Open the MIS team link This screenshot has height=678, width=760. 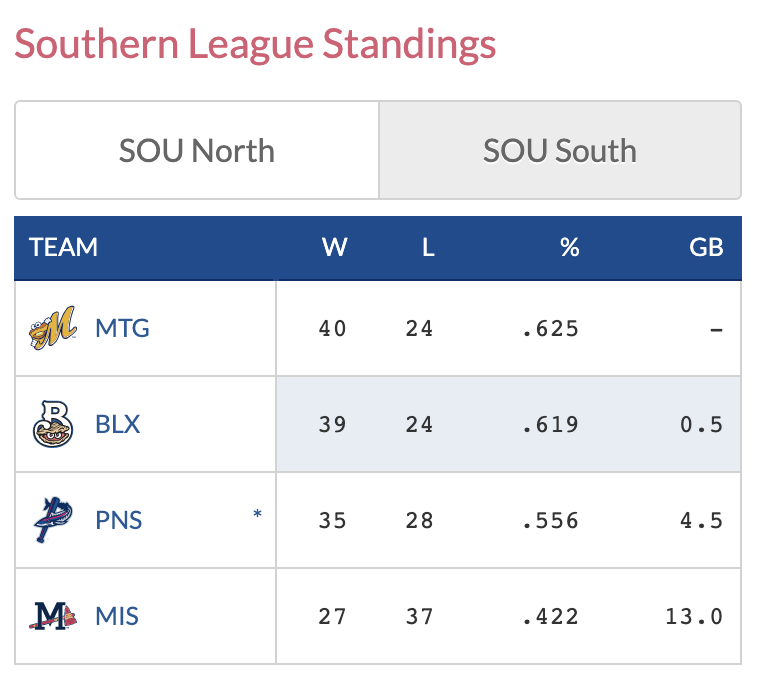[117, 616]
